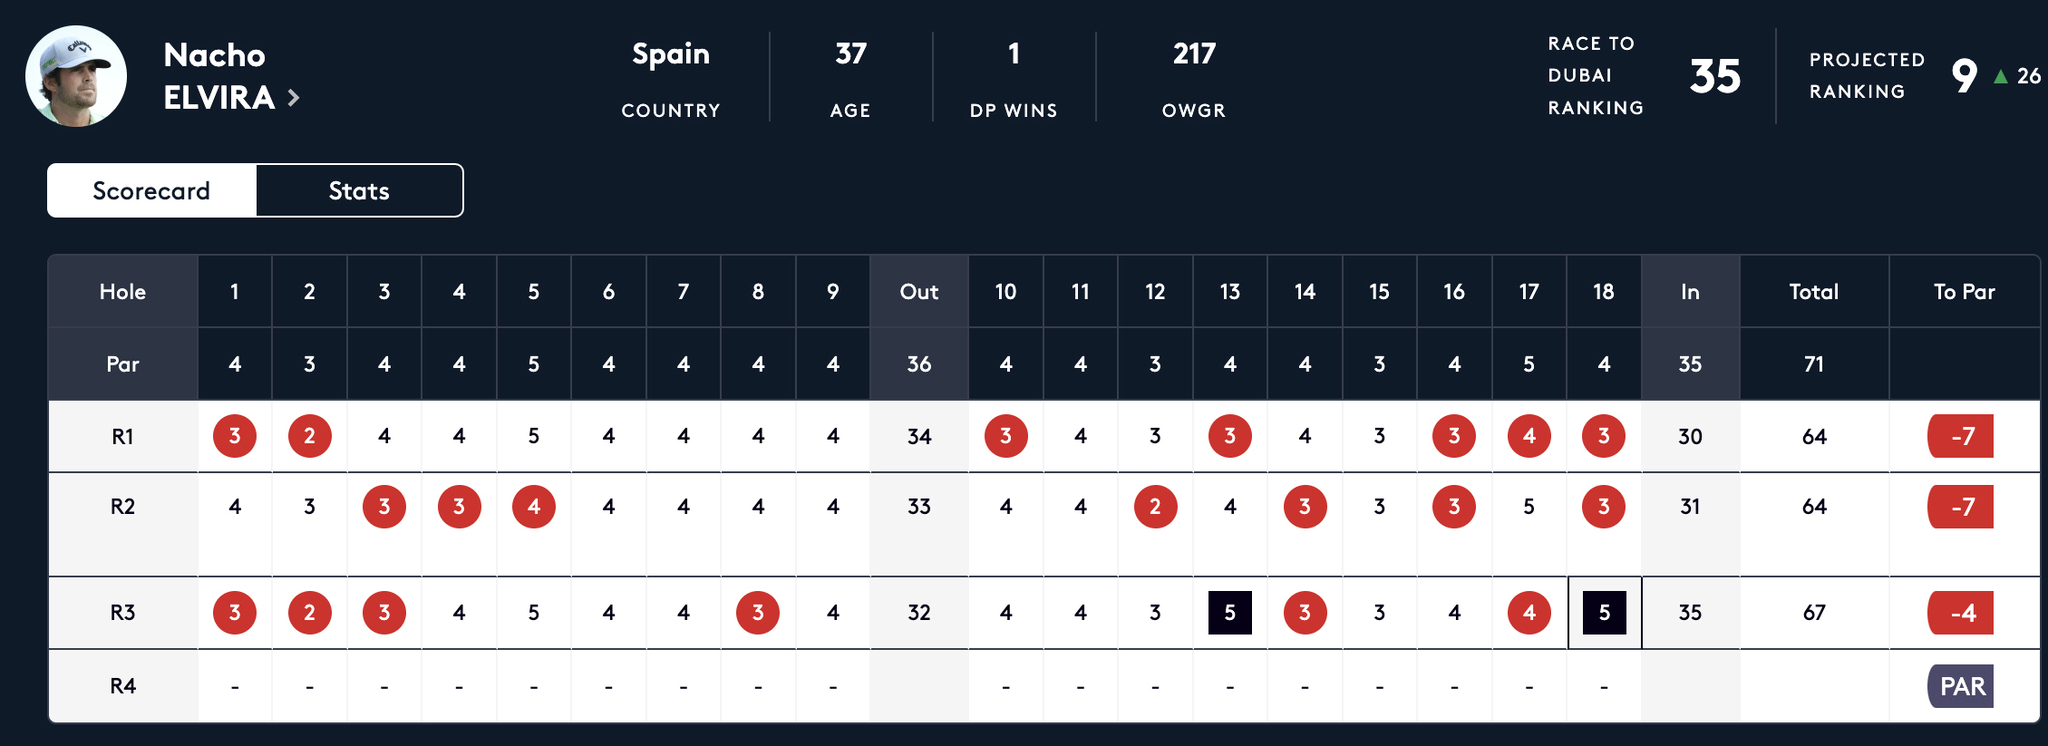Image resolution: width=2048 pixels, height=746 pixels.
Task: Click R2 hole 12 birdie circle
Action: point(1155,507)
